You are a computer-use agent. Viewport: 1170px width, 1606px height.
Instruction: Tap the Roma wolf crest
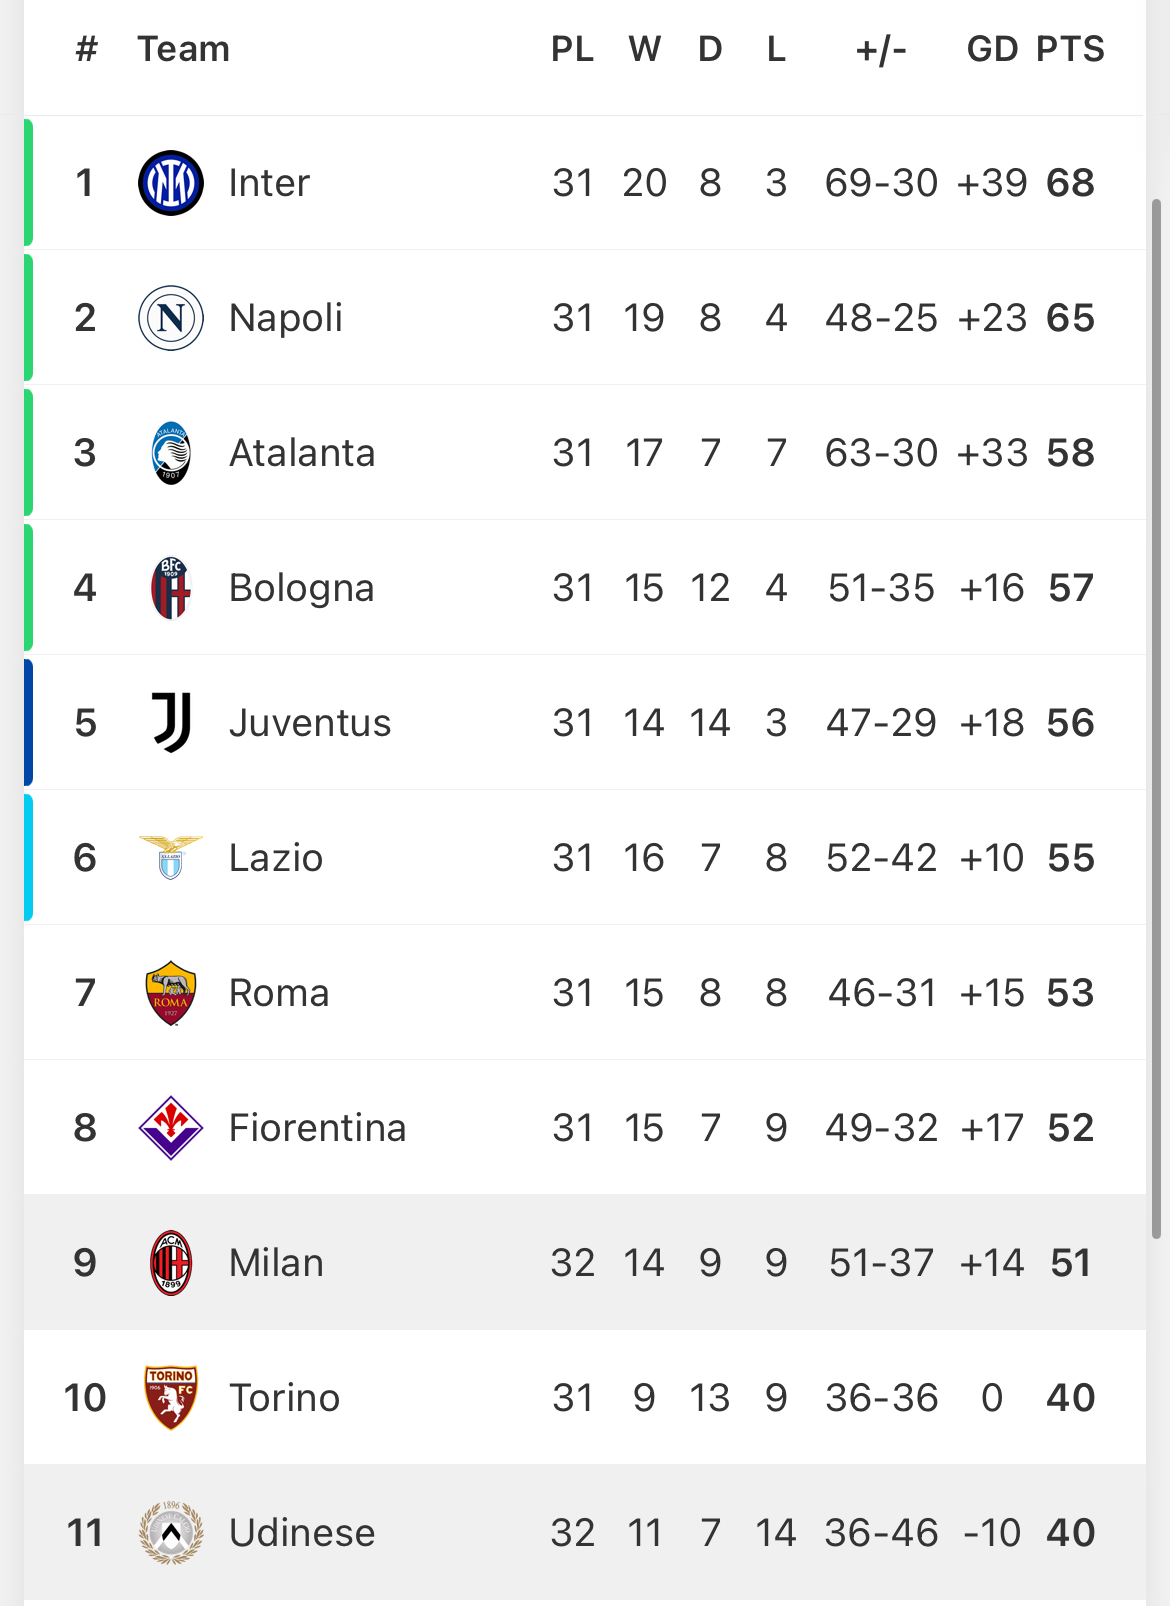(x=171, y=993)
